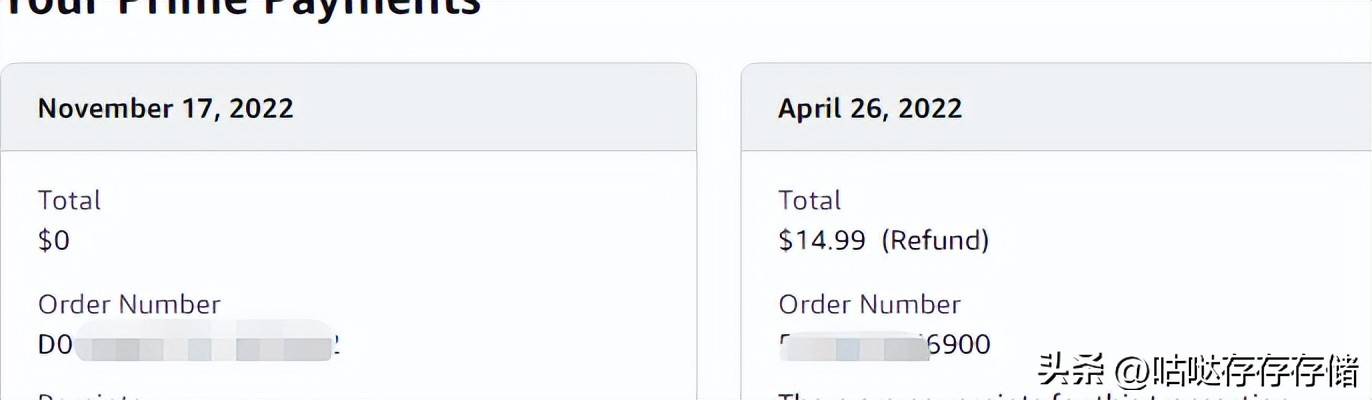The width and height of the screenshot is (1372, 400).
Task: Click the order number digits 6900
Action: [960, 345]
